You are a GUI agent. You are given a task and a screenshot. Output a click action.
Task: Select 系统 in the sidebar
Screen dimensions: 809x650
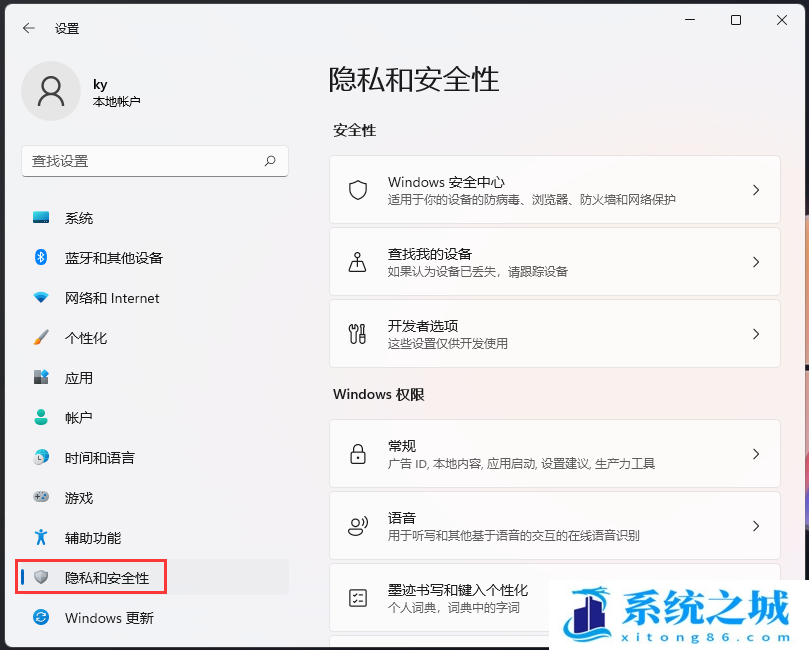(153, 218)
